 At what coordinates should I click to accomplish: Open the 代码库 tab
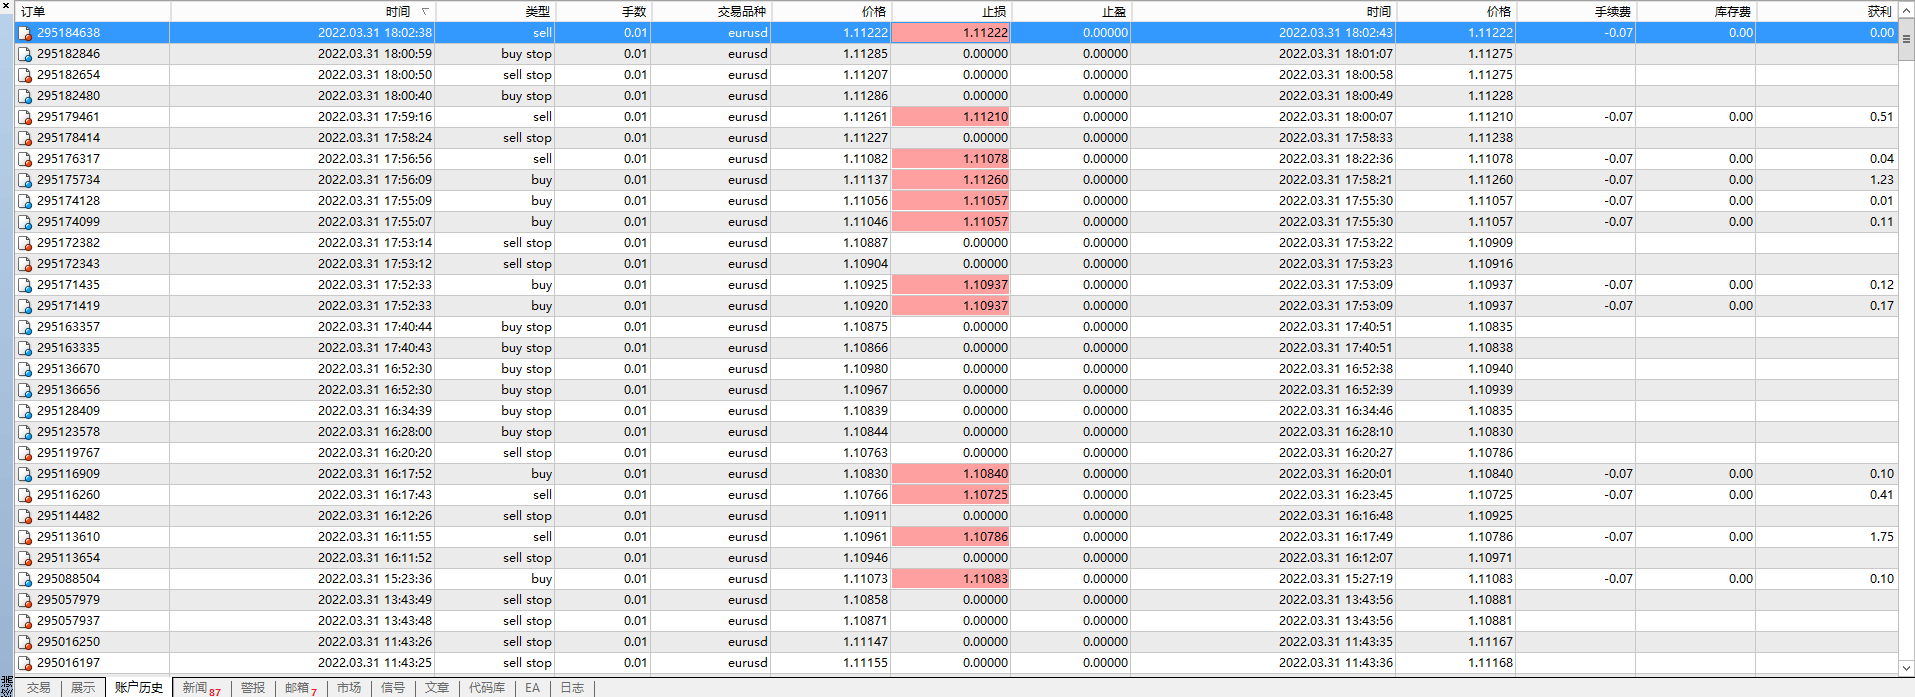point(487,688)
